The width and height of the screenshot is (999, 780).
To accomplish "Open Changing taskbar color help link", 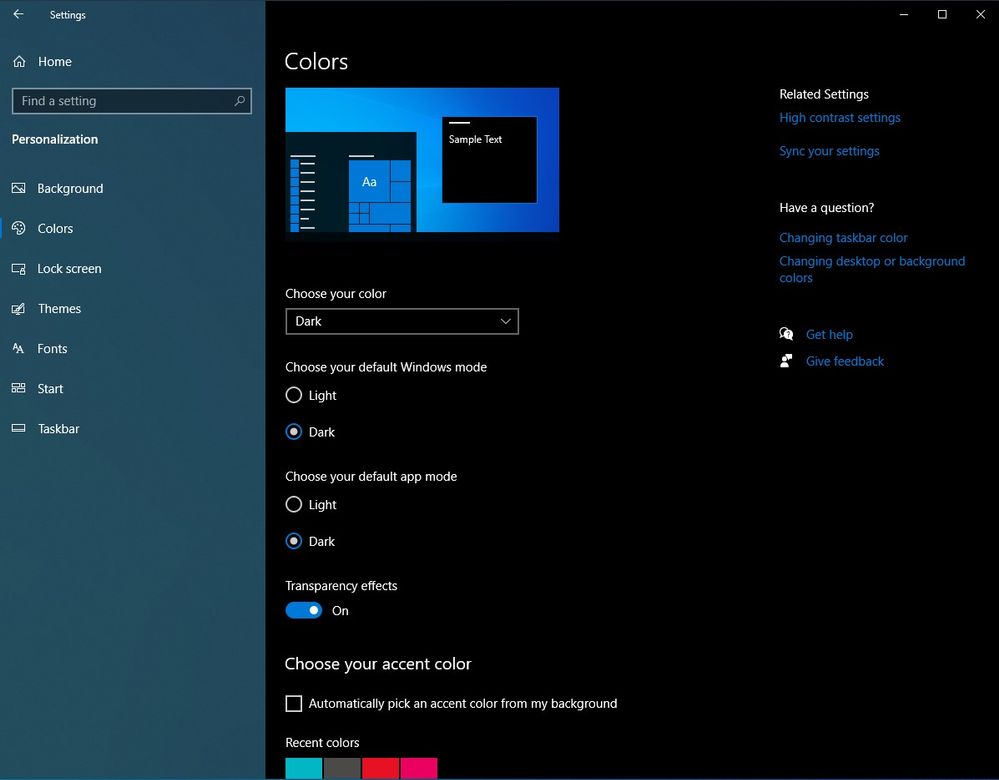I will click(x=843, y=238).
